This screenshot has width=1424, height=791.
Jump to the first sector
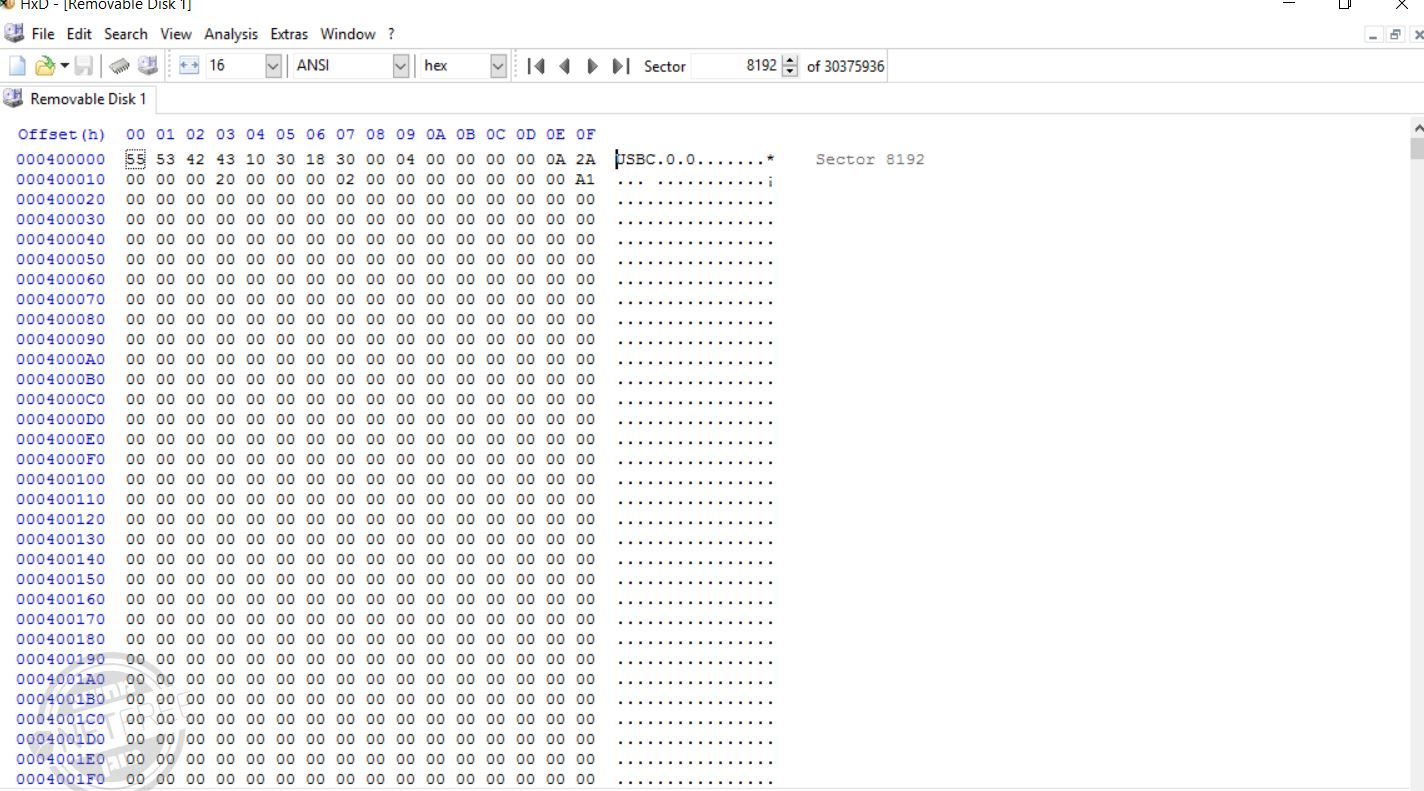(x=536, y=66)
